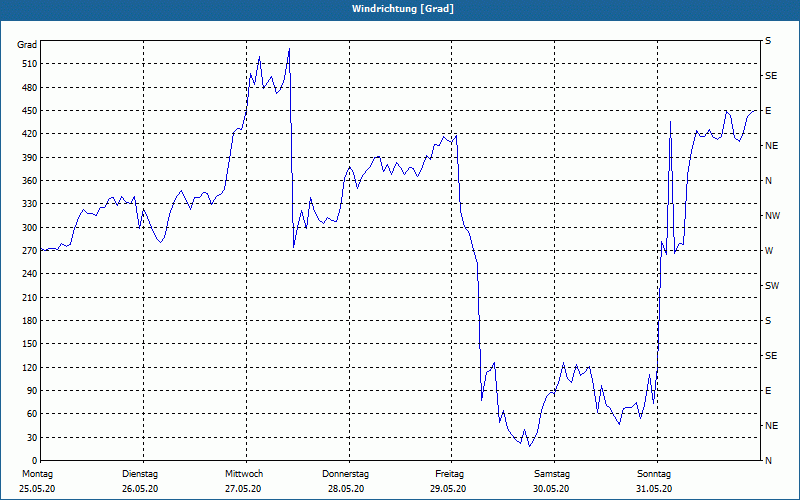Click the 'S' compass label level with 180

[x=768, y=321]
